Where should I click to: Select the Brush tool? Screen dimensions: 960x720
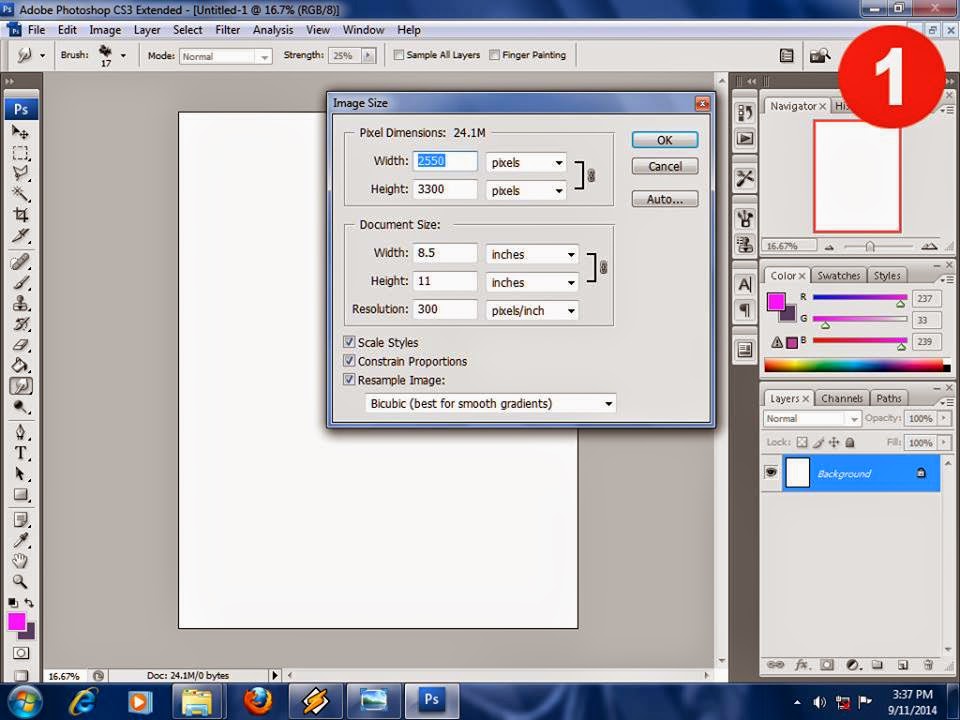[x=20, y=283]
